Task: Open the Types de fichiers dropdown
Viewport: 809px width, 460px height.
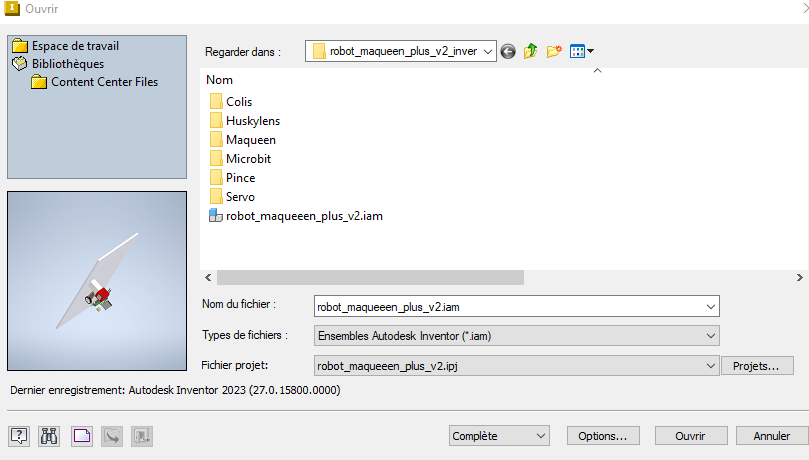Action: click(710, 336)
